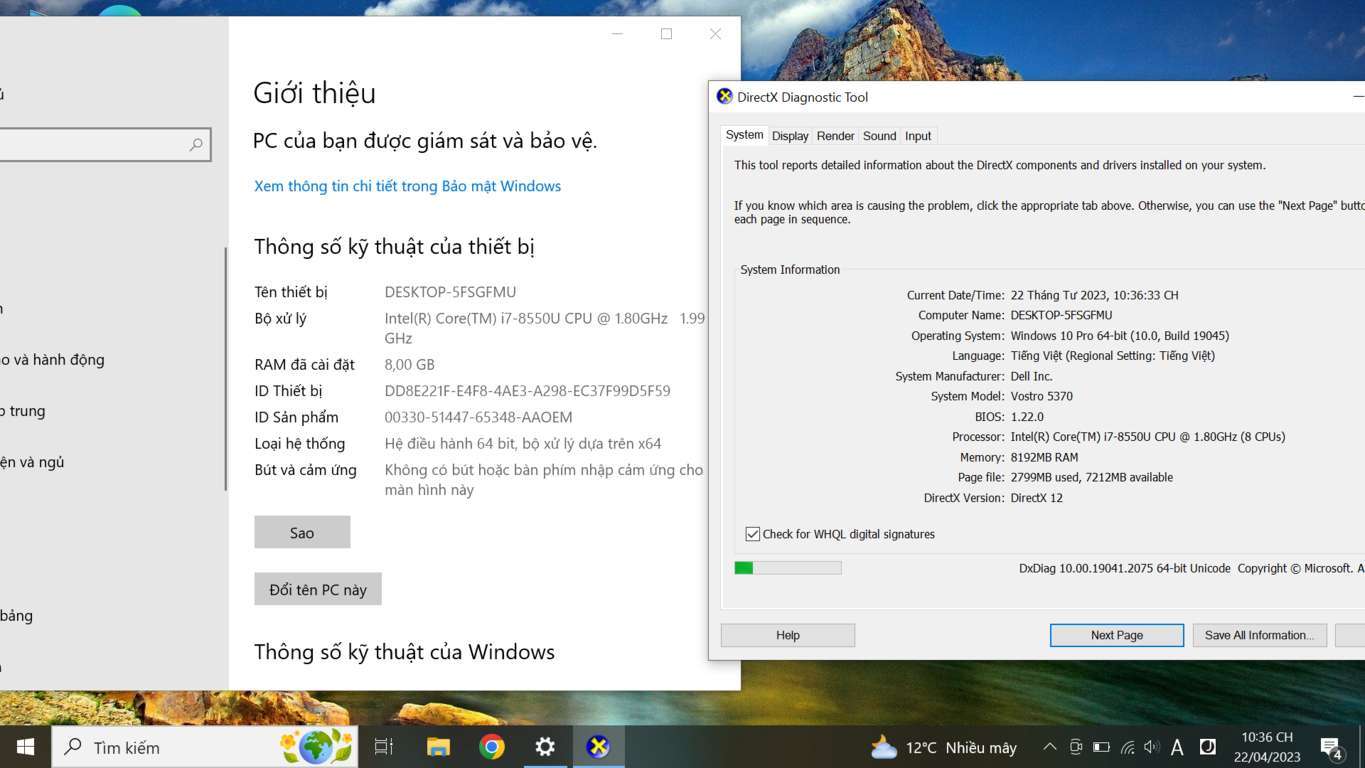1365x768 pixels.
Task: Switch to the System tab in DxDiag
Action: 744,135
